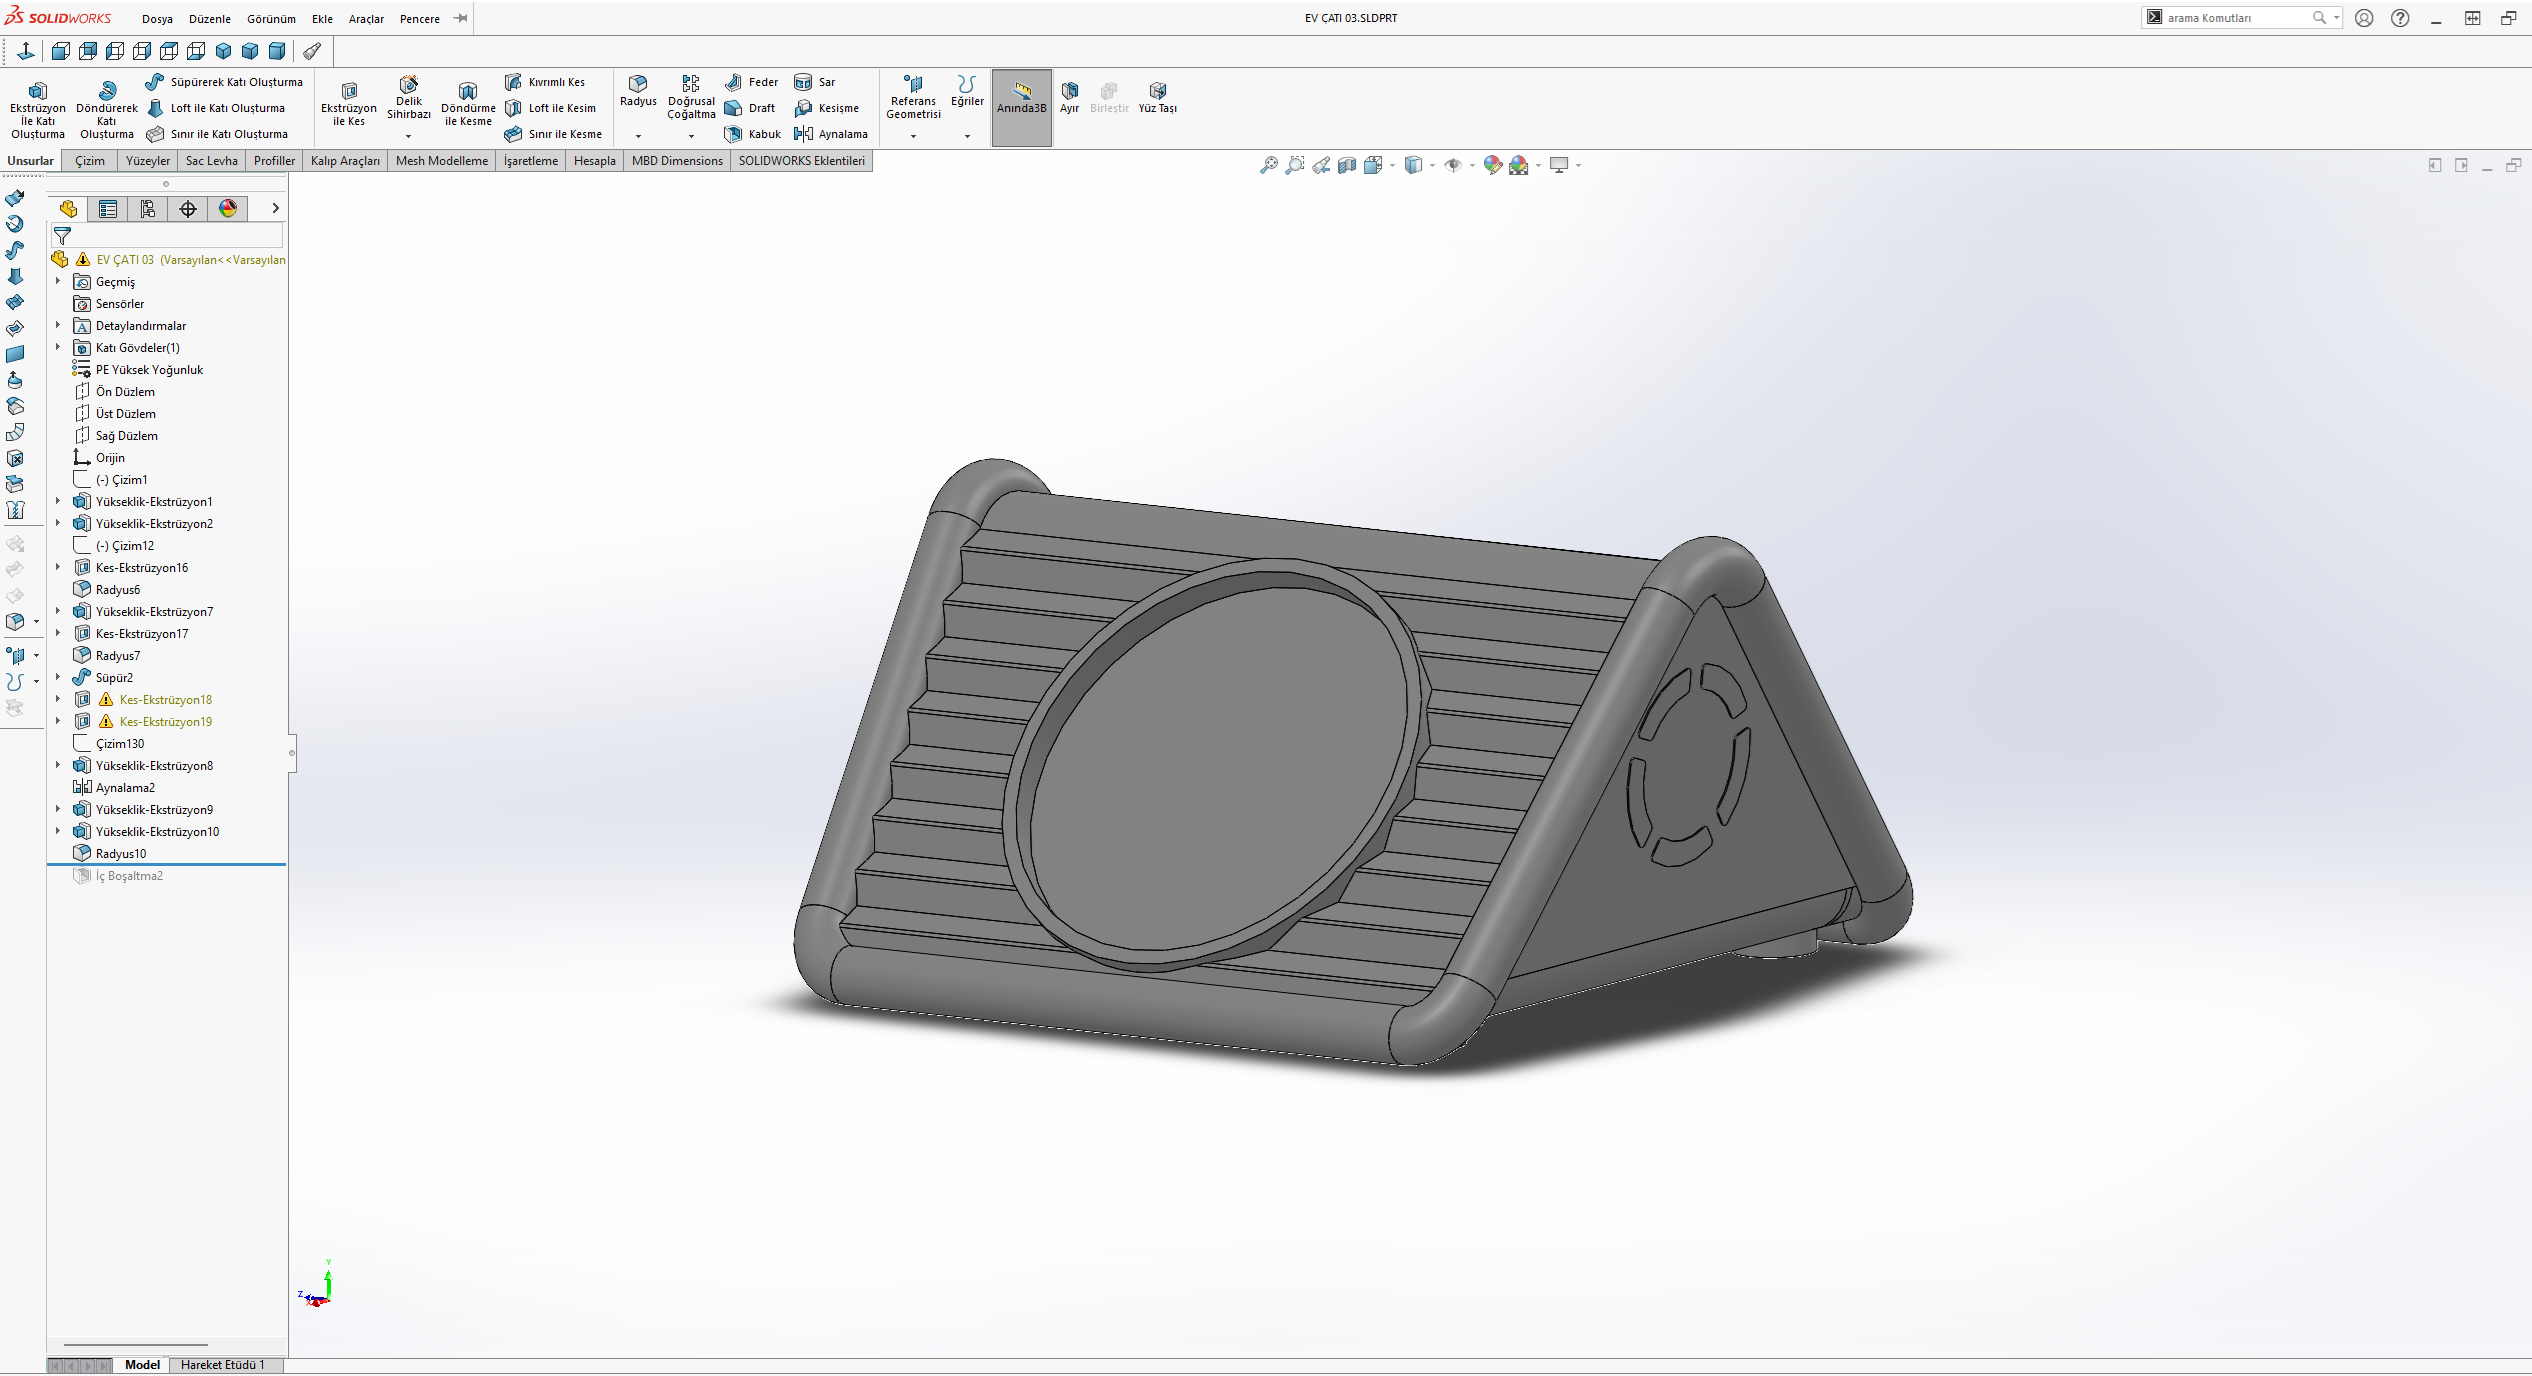Select Kes-Ekstrüzyon18 warning feature

click(166, 699)
